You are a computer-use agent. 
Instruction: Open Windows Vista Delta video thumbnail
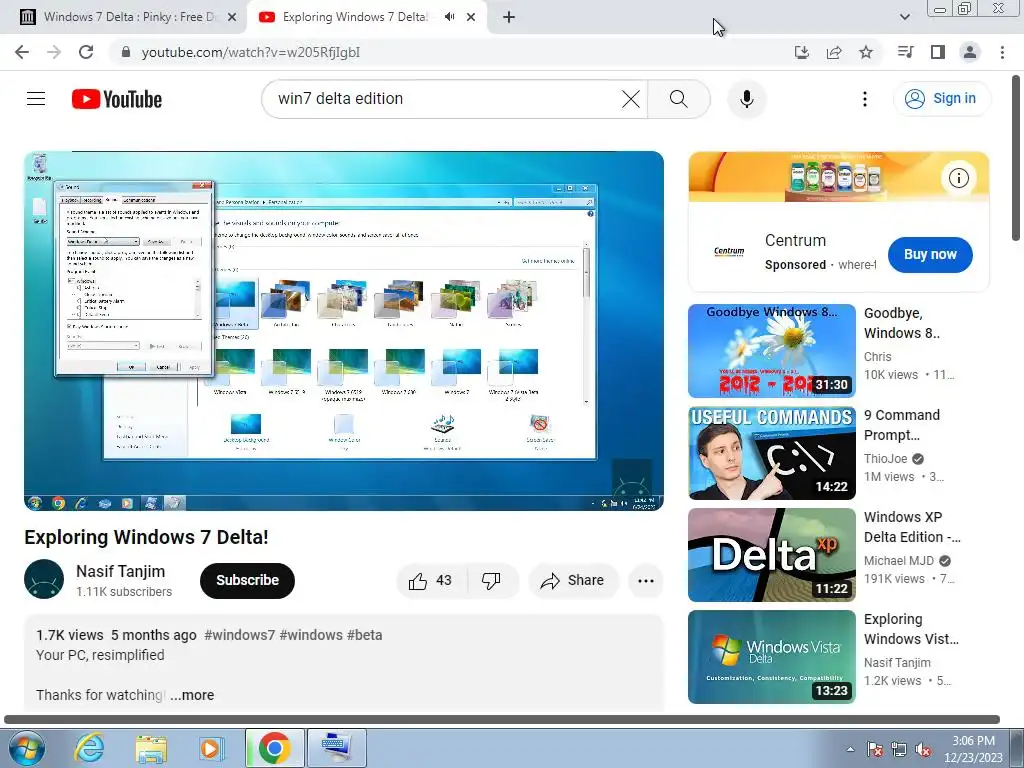point(772,657)
